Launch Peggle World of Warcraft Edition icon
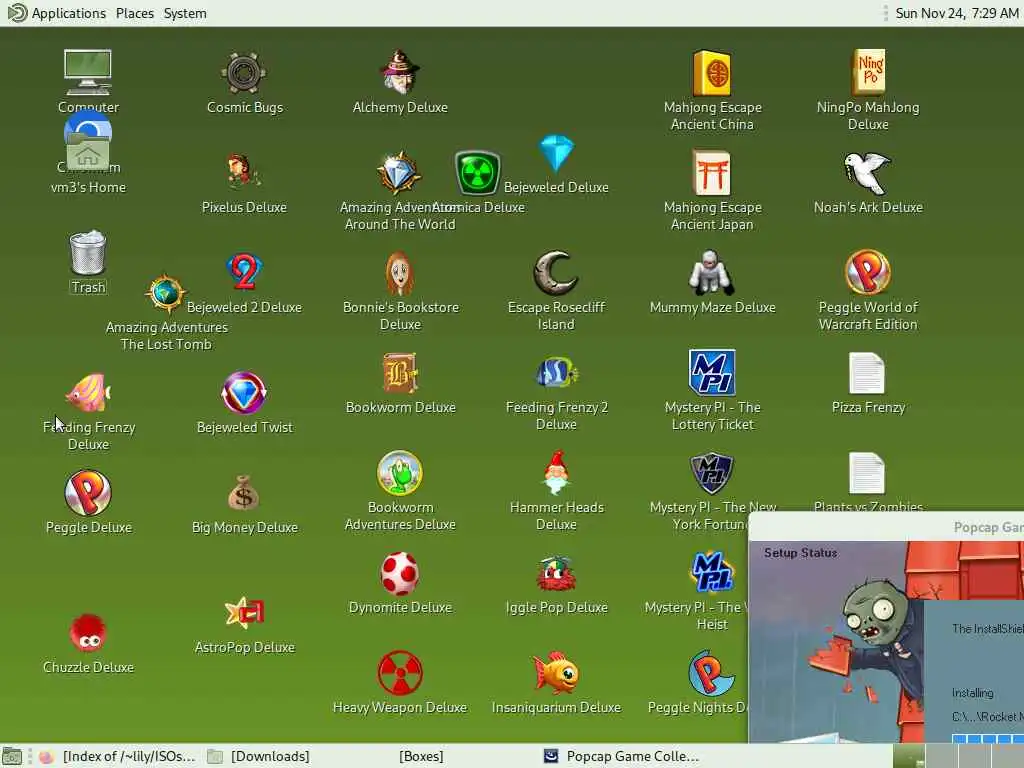Viewport: 1024px width, 768px height. coord(867,273)
